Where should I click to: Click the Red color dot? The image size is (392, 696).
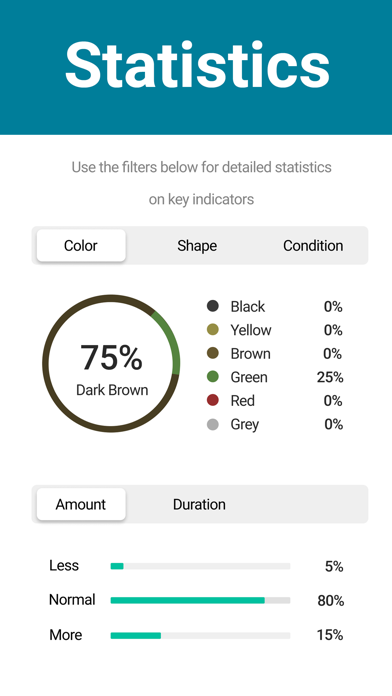pyautogui.click(x=213, y=400)
